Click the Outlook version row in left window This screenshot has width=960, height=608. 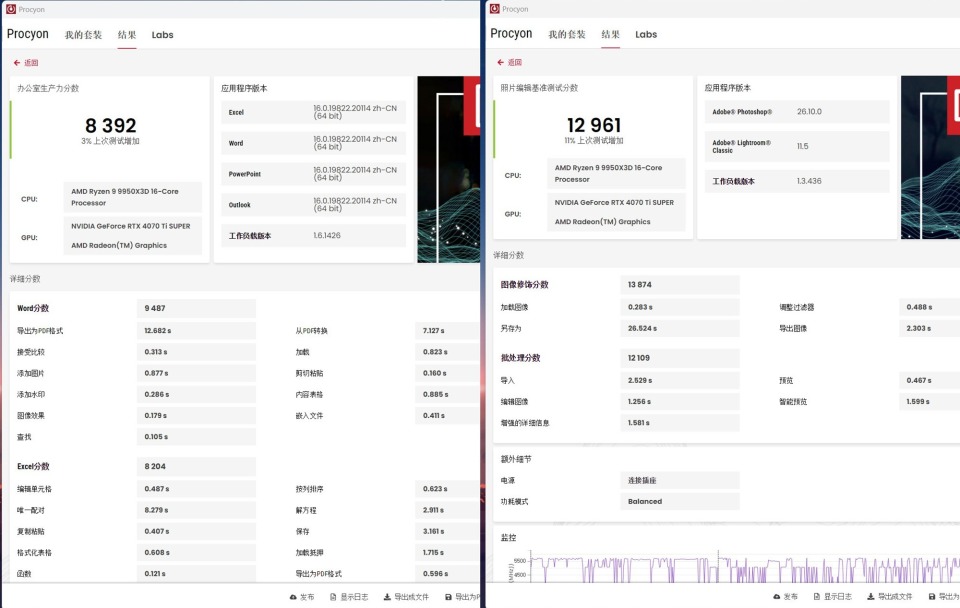(x=313, y=205)
